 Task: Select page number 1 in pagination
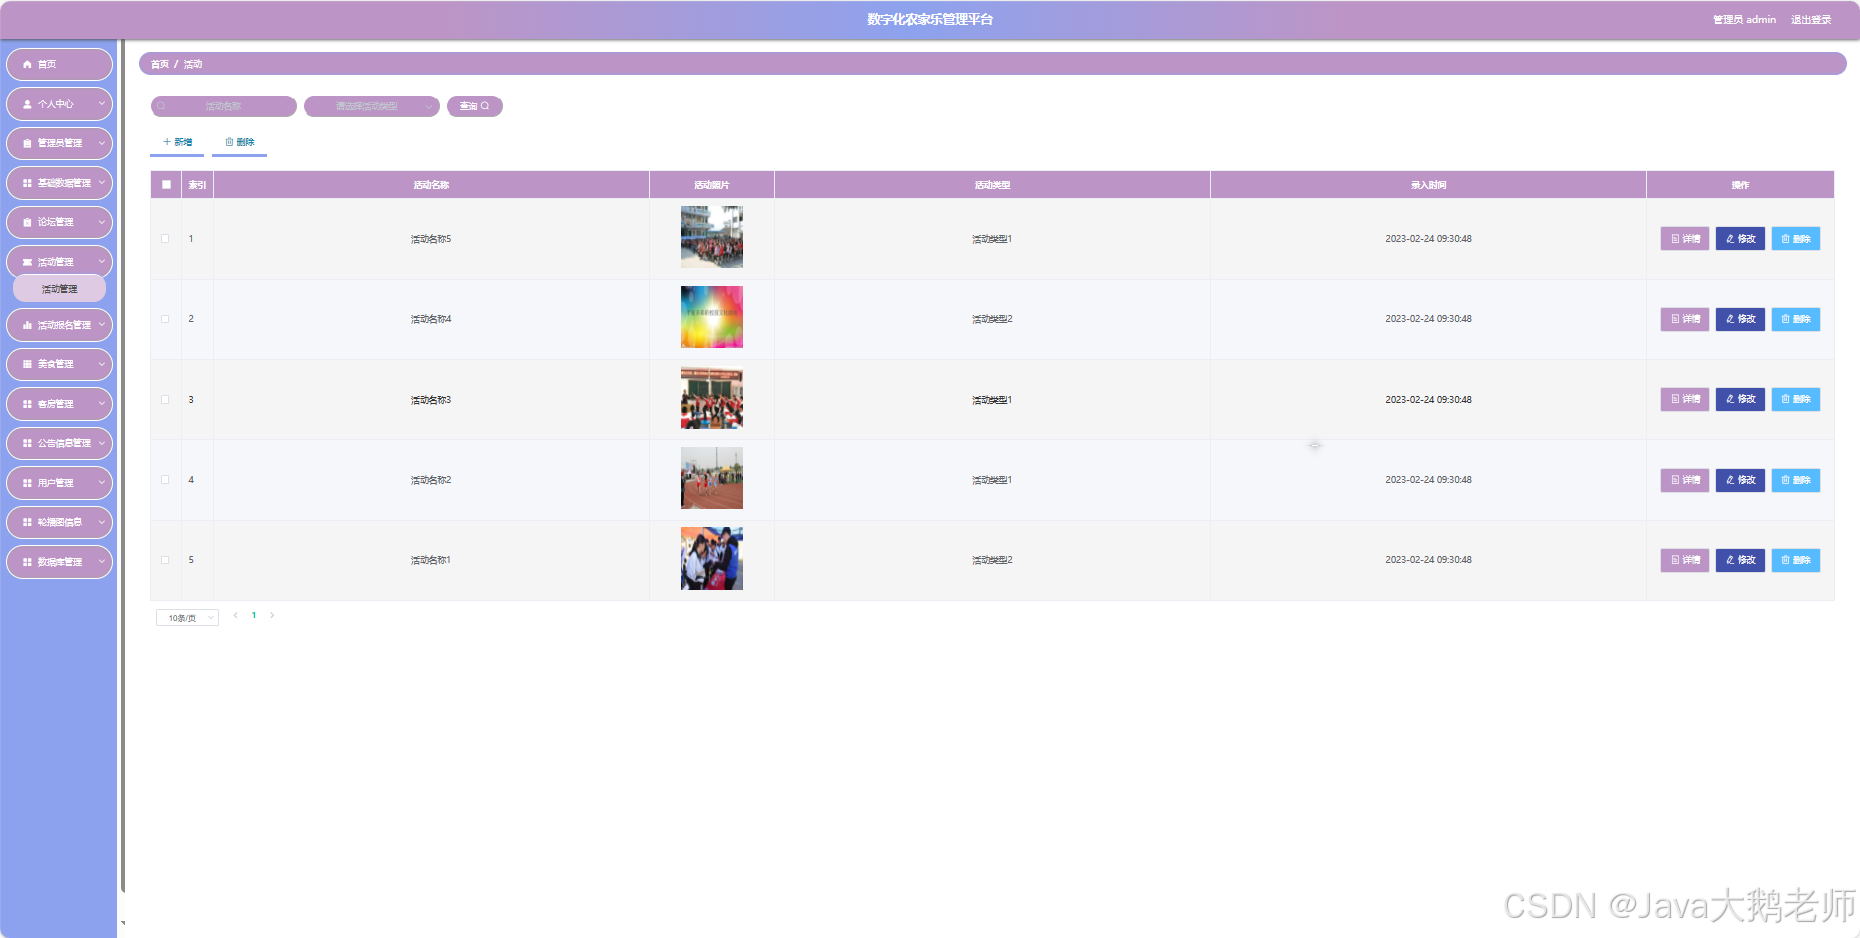[x=254, y=616]
